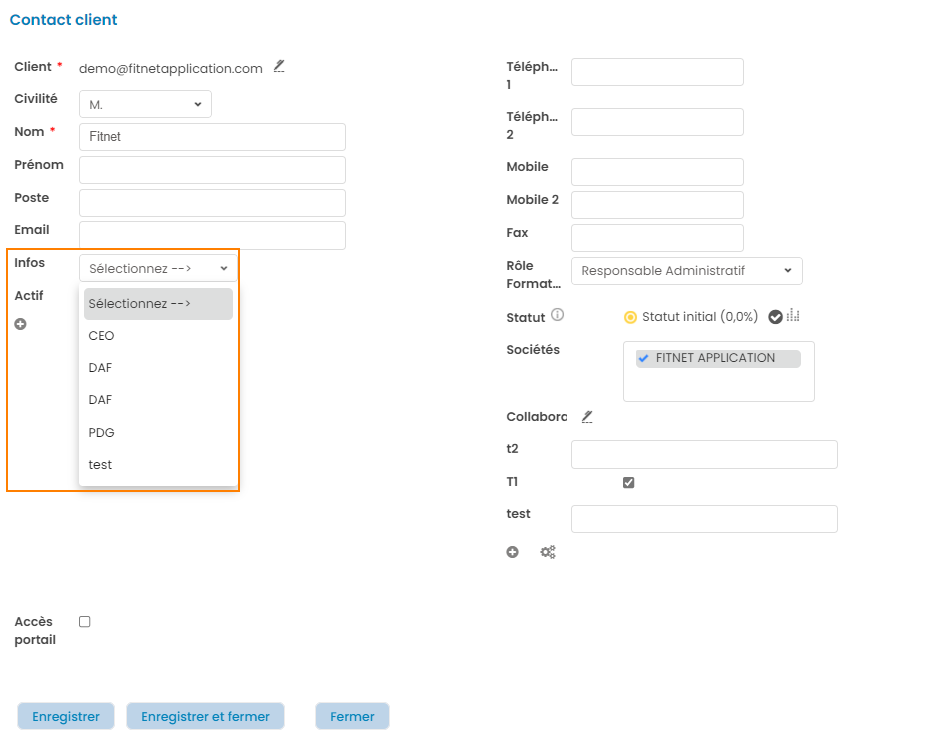Click the plus icon below the Actif label
The image size is (949, 733).
[20, 324]
